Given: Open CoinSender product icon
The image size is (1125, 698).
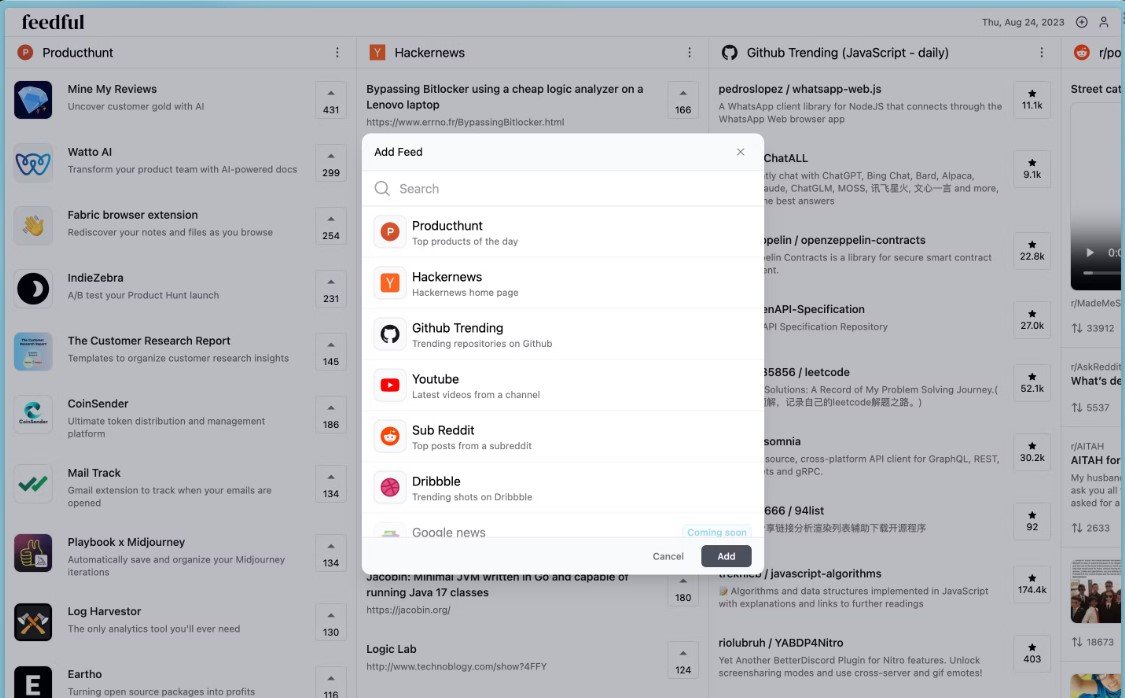Looking at the screenshot, I should tap(33, 415).
